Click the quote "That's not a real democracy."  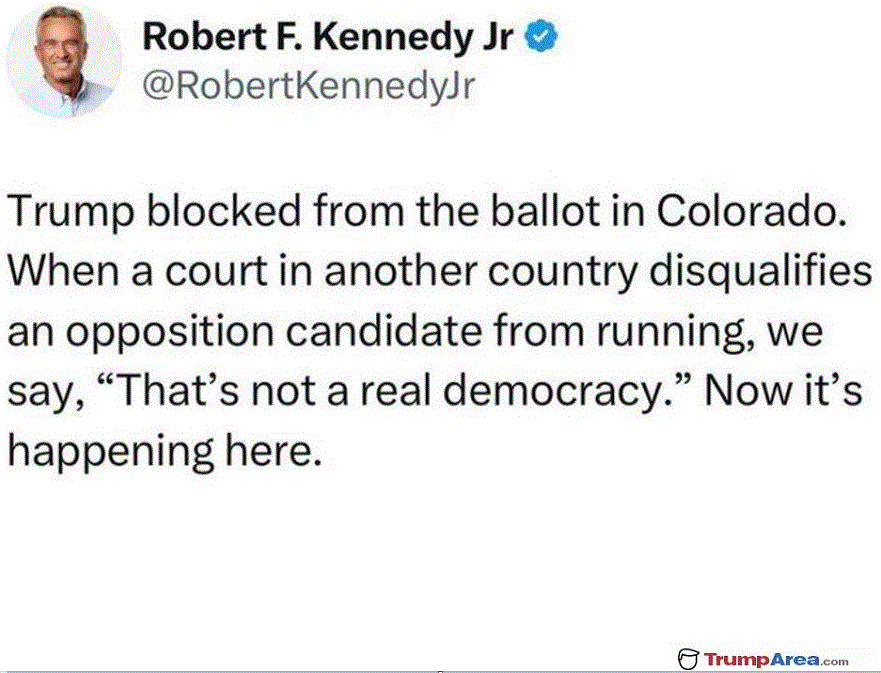click(x=394, y=390)
